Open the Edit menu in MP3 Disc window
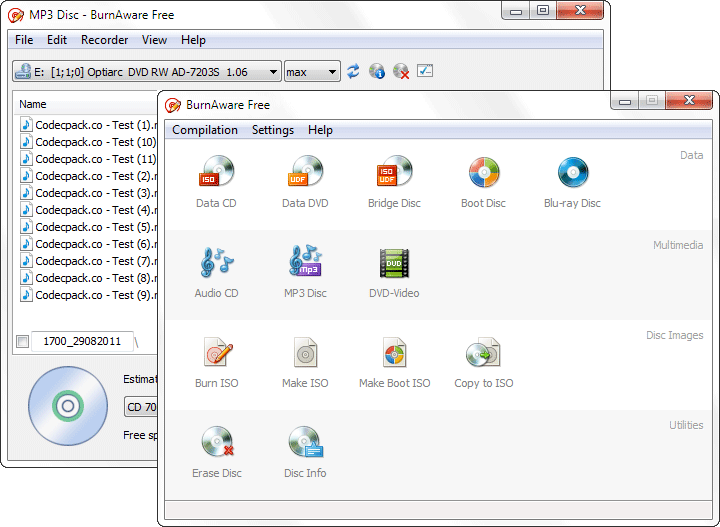Screen dimensions: 720x527 point(57,40)
